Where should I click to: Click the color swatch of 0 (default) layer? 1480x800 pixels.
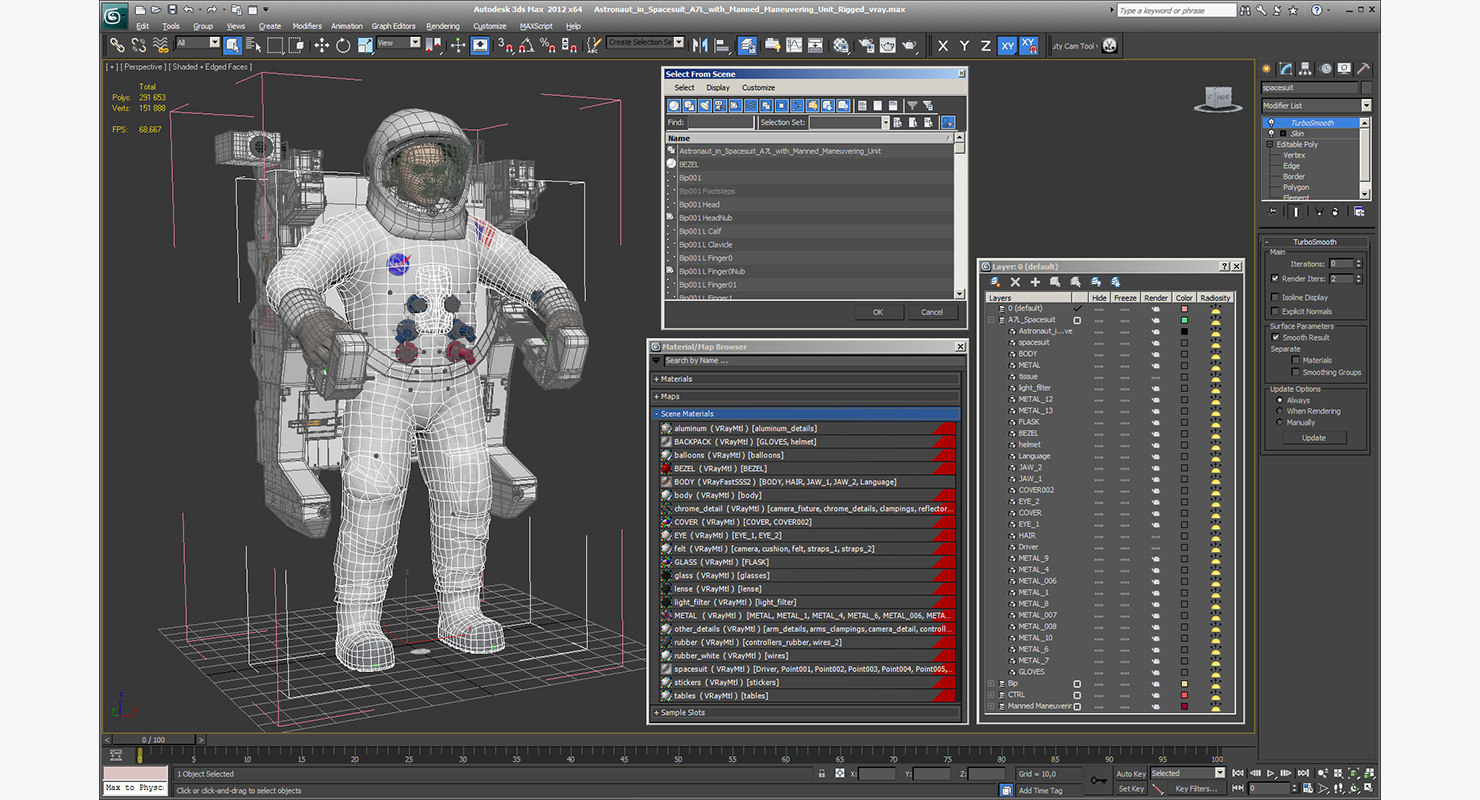[x=1184, y=309]
